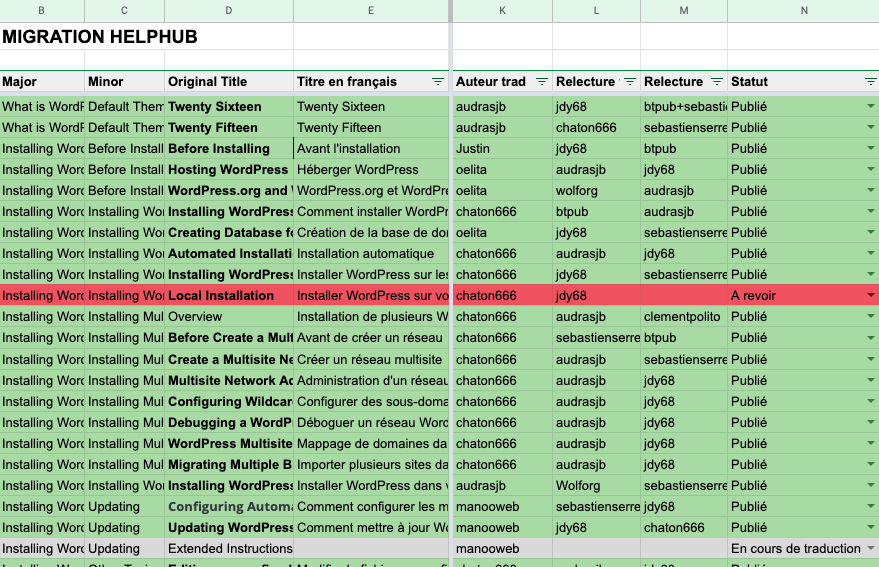
Task: Select the Overview original title cell
Action: (229, 317)
